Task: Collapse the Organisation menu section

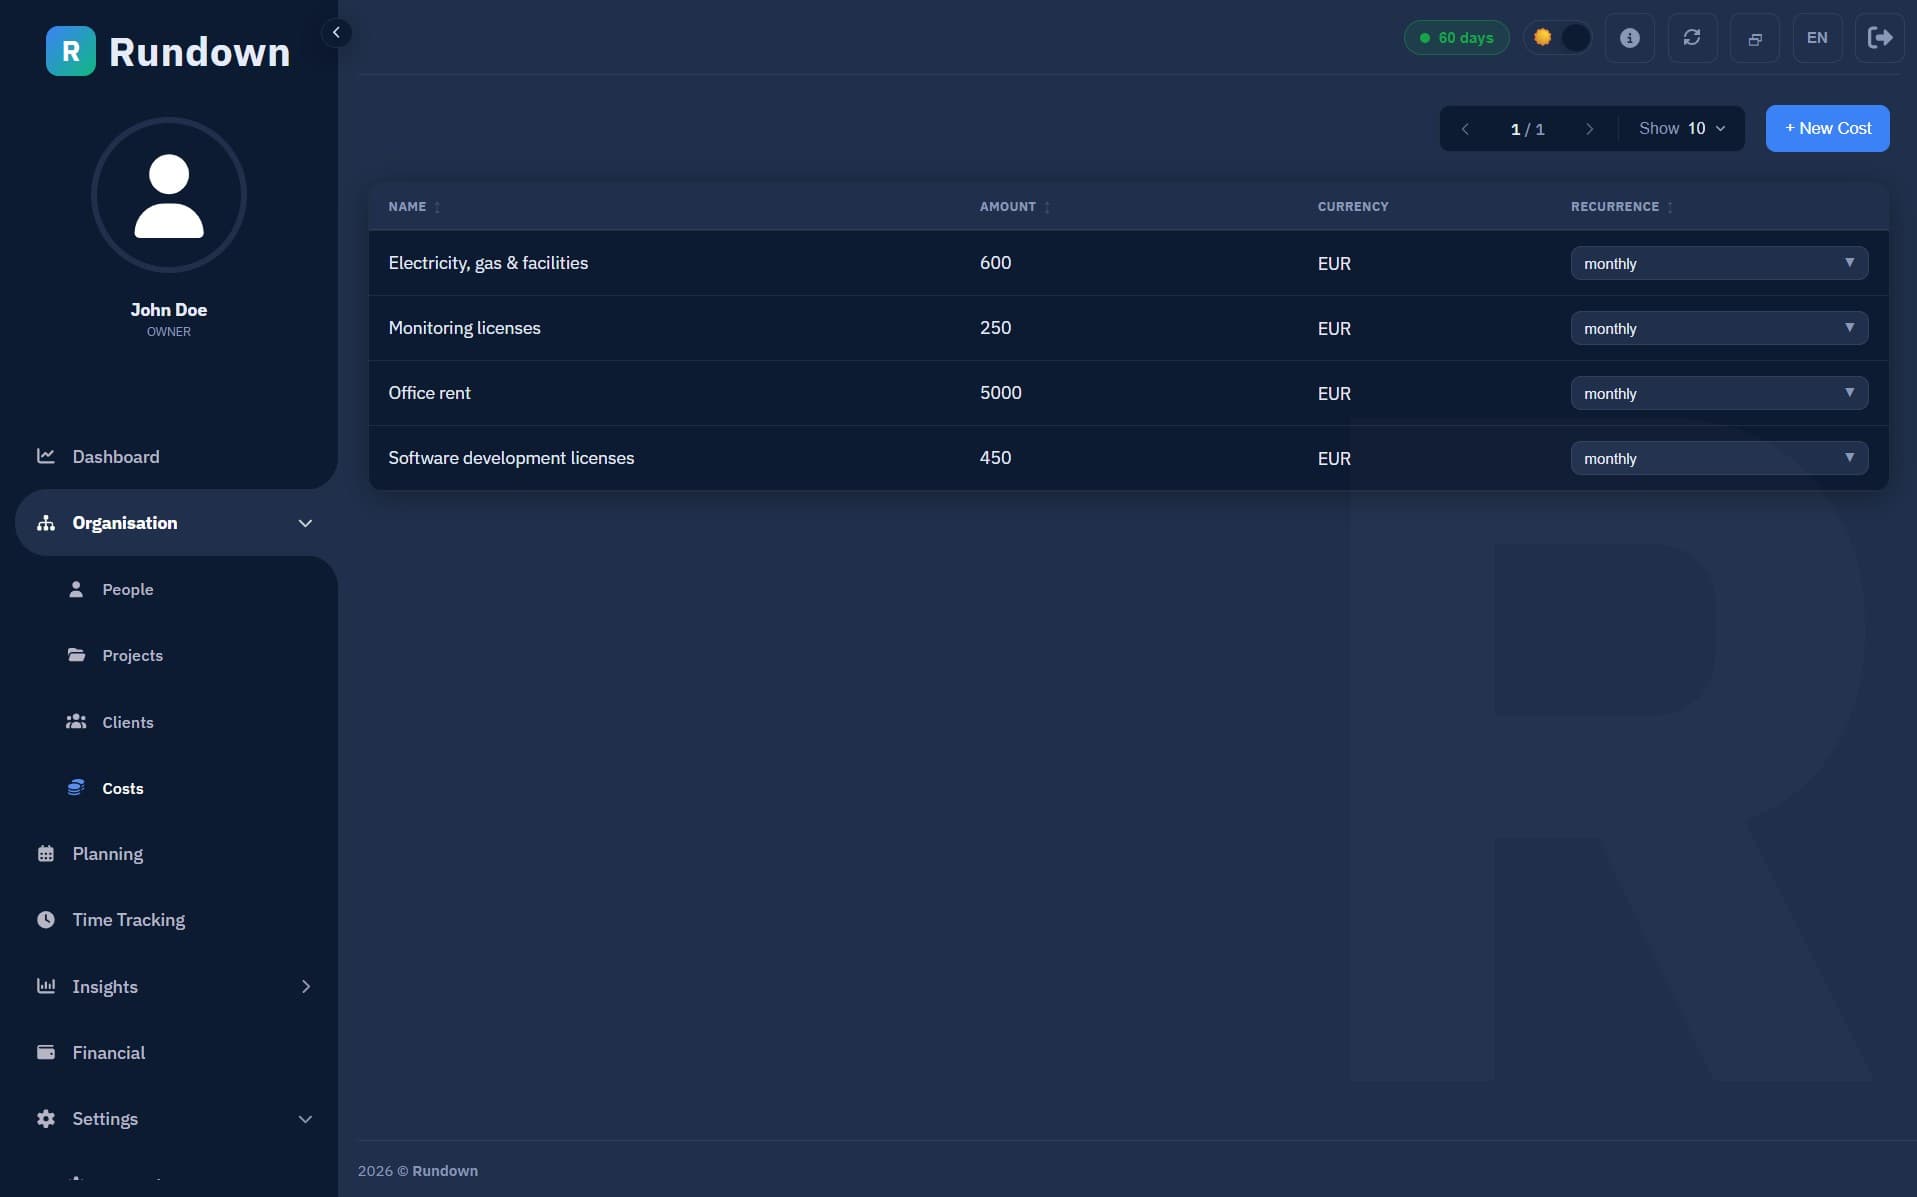Action: coord(175,523)
